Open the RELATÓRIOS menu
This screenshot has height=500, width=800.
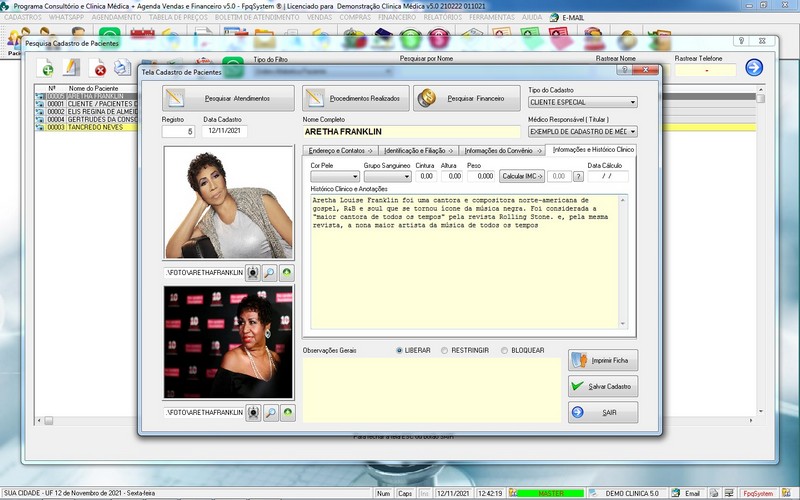pos(443,17)
